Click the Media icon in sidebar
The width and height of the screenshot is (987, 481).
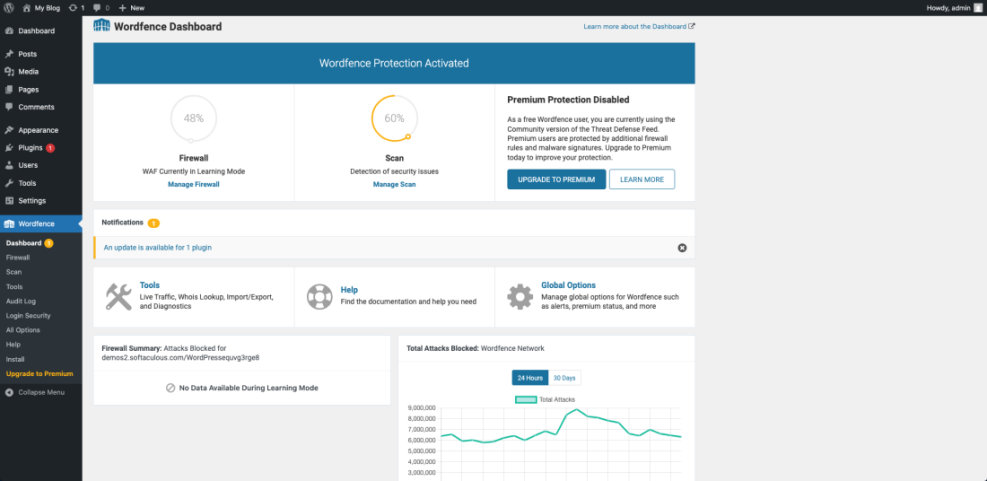9,72
